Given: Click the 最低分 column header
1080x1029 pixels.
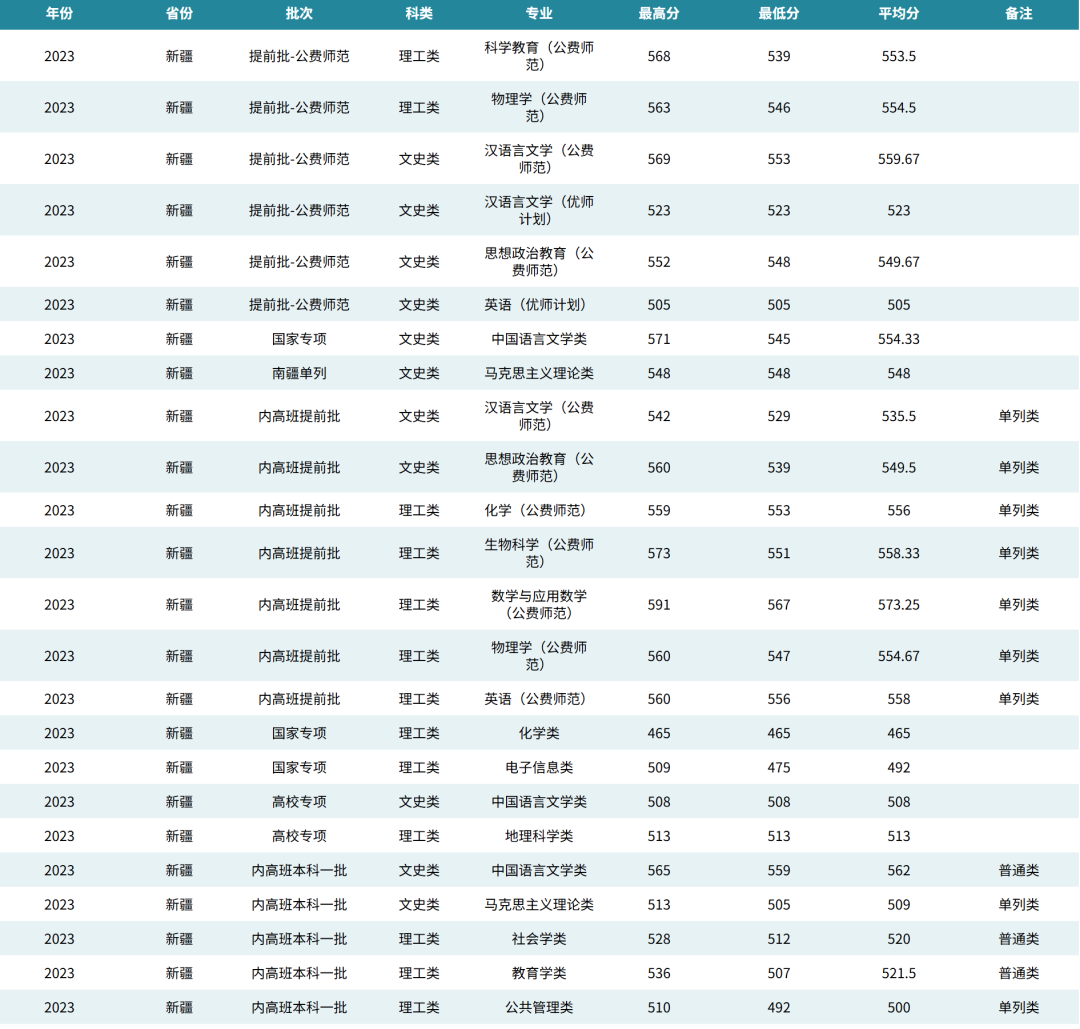Looking at the screenshot, I should pyautogui.click(x=778, y=13).
